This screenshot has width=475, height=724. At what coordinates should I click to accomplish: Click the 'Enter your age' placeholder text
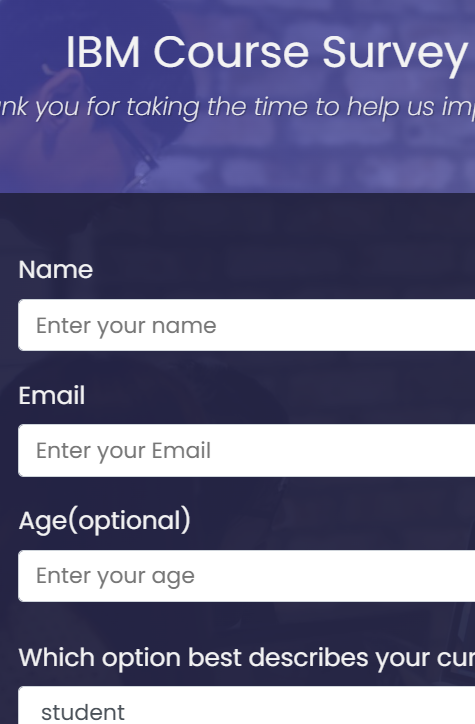click(x=115, y=576)
